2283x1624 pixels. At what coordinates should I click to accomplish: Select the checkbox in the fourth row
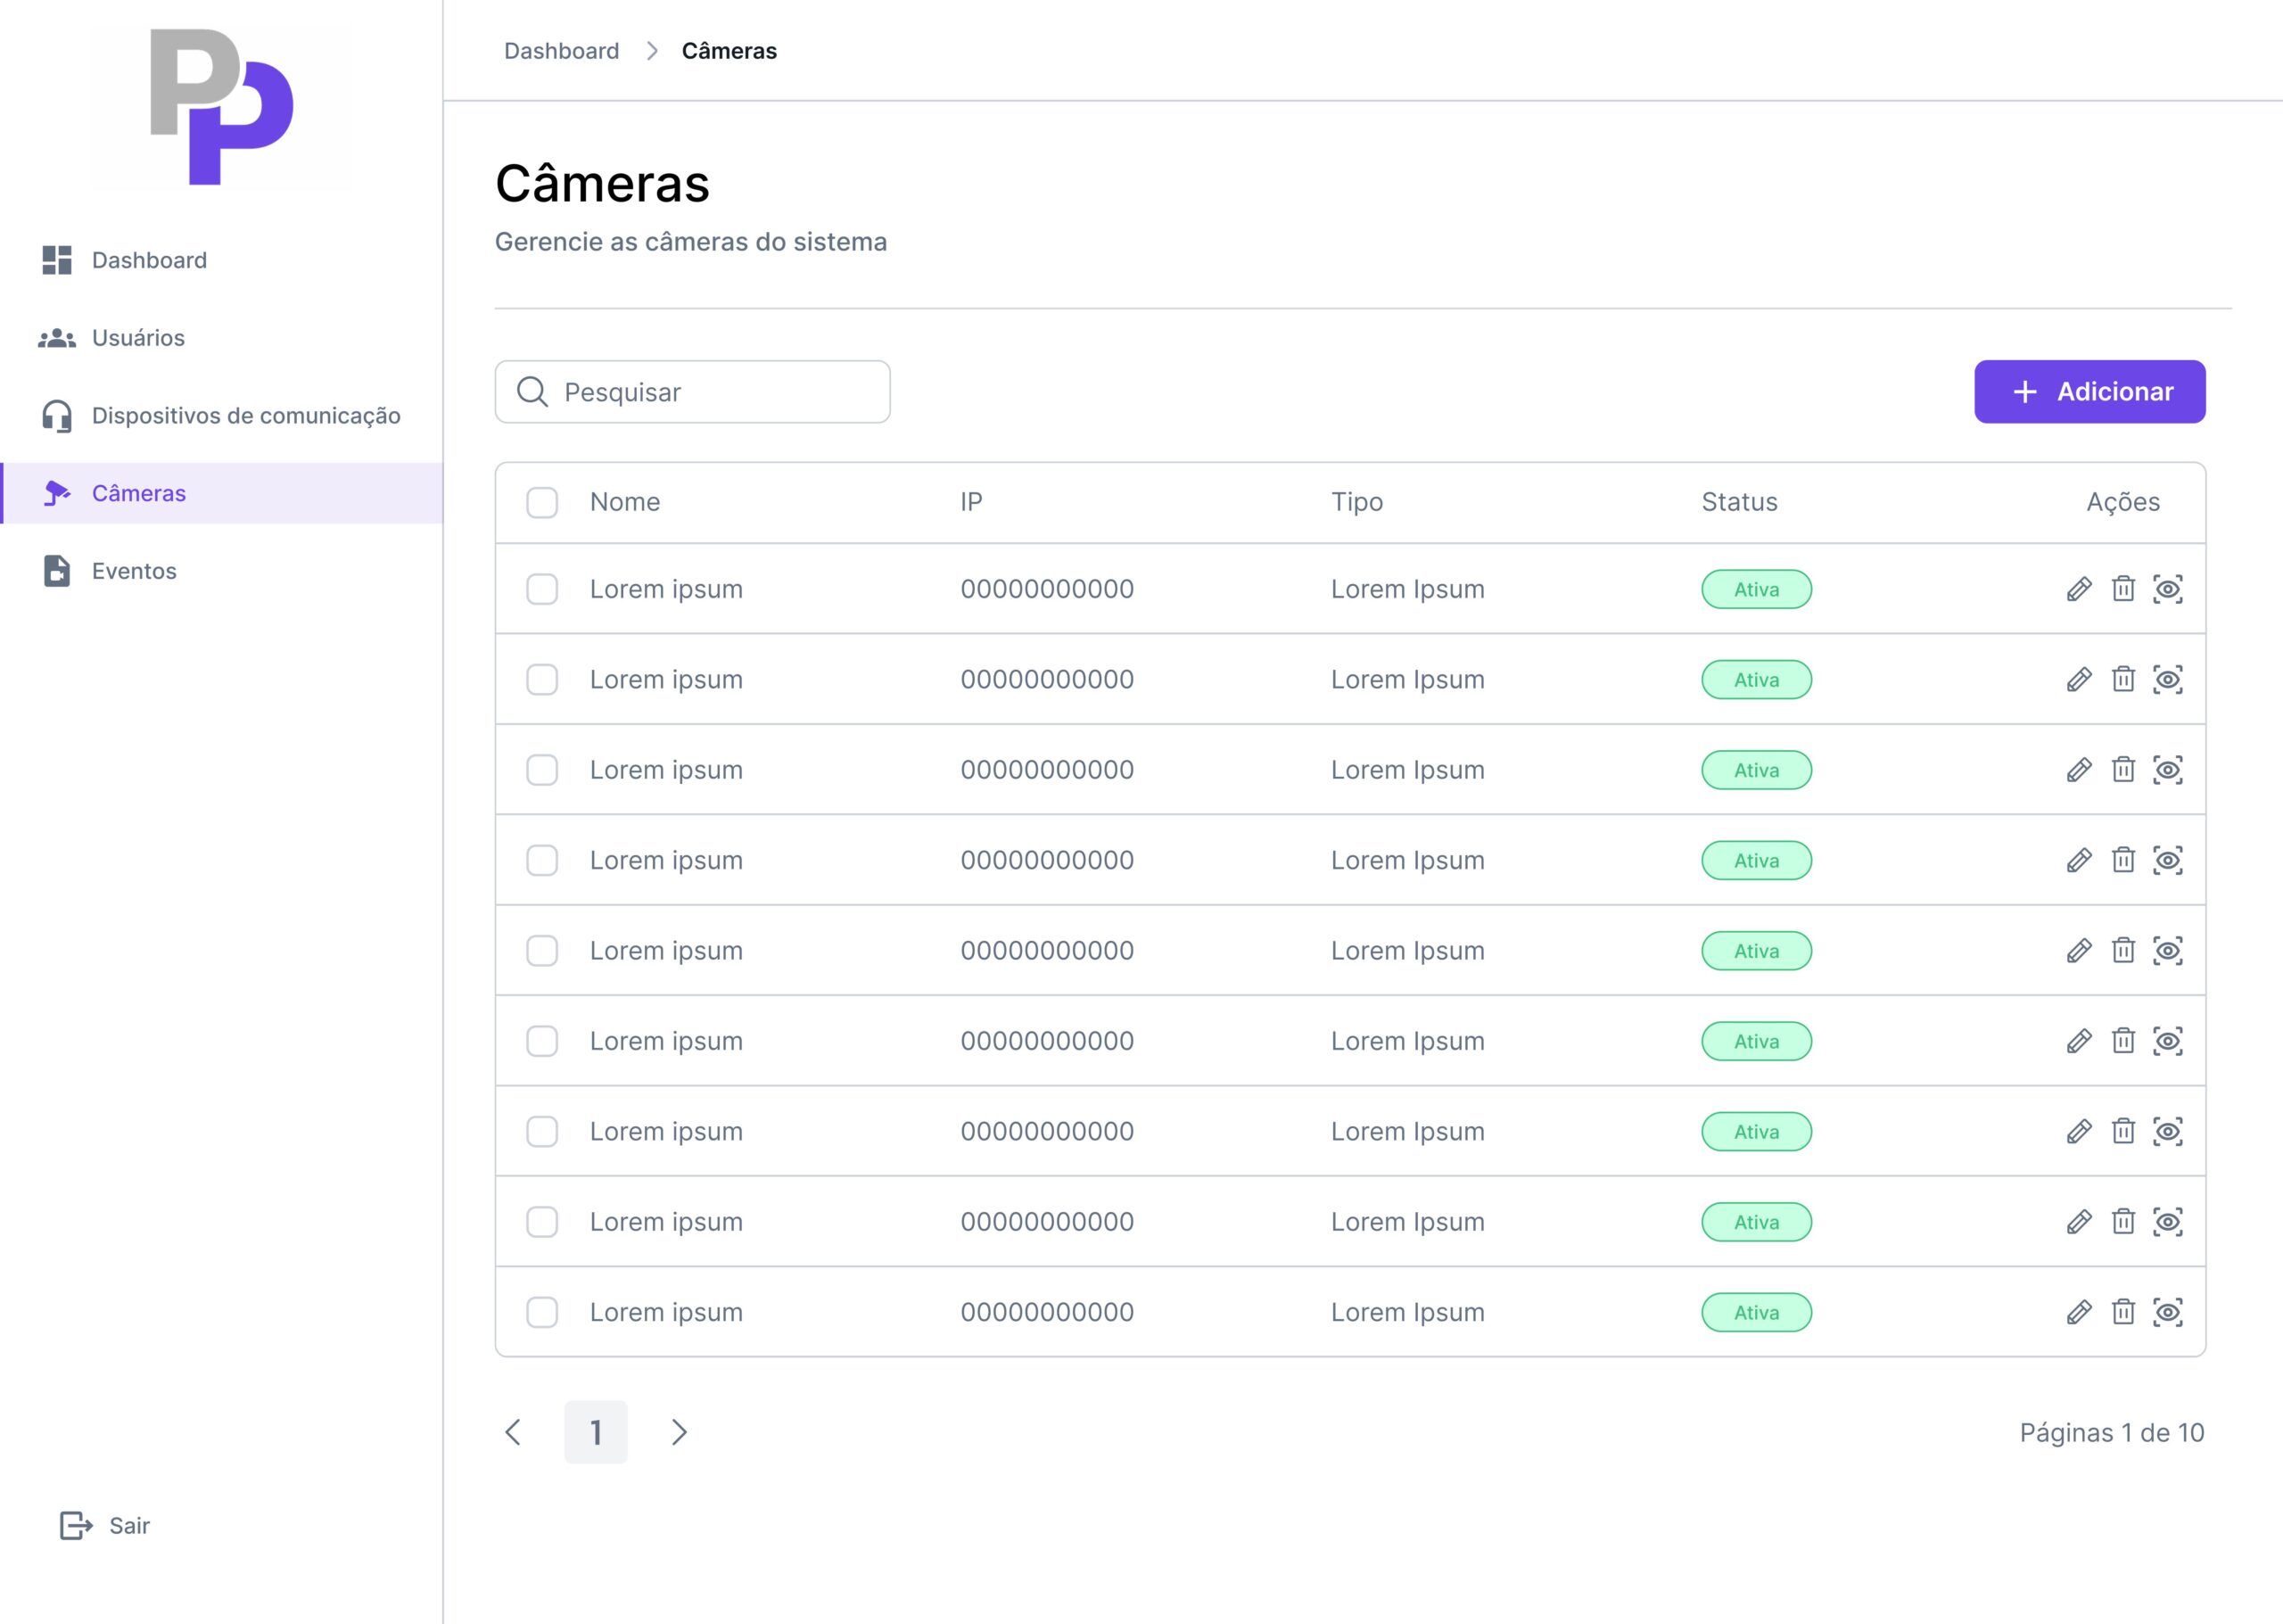(x=542, y=860)
